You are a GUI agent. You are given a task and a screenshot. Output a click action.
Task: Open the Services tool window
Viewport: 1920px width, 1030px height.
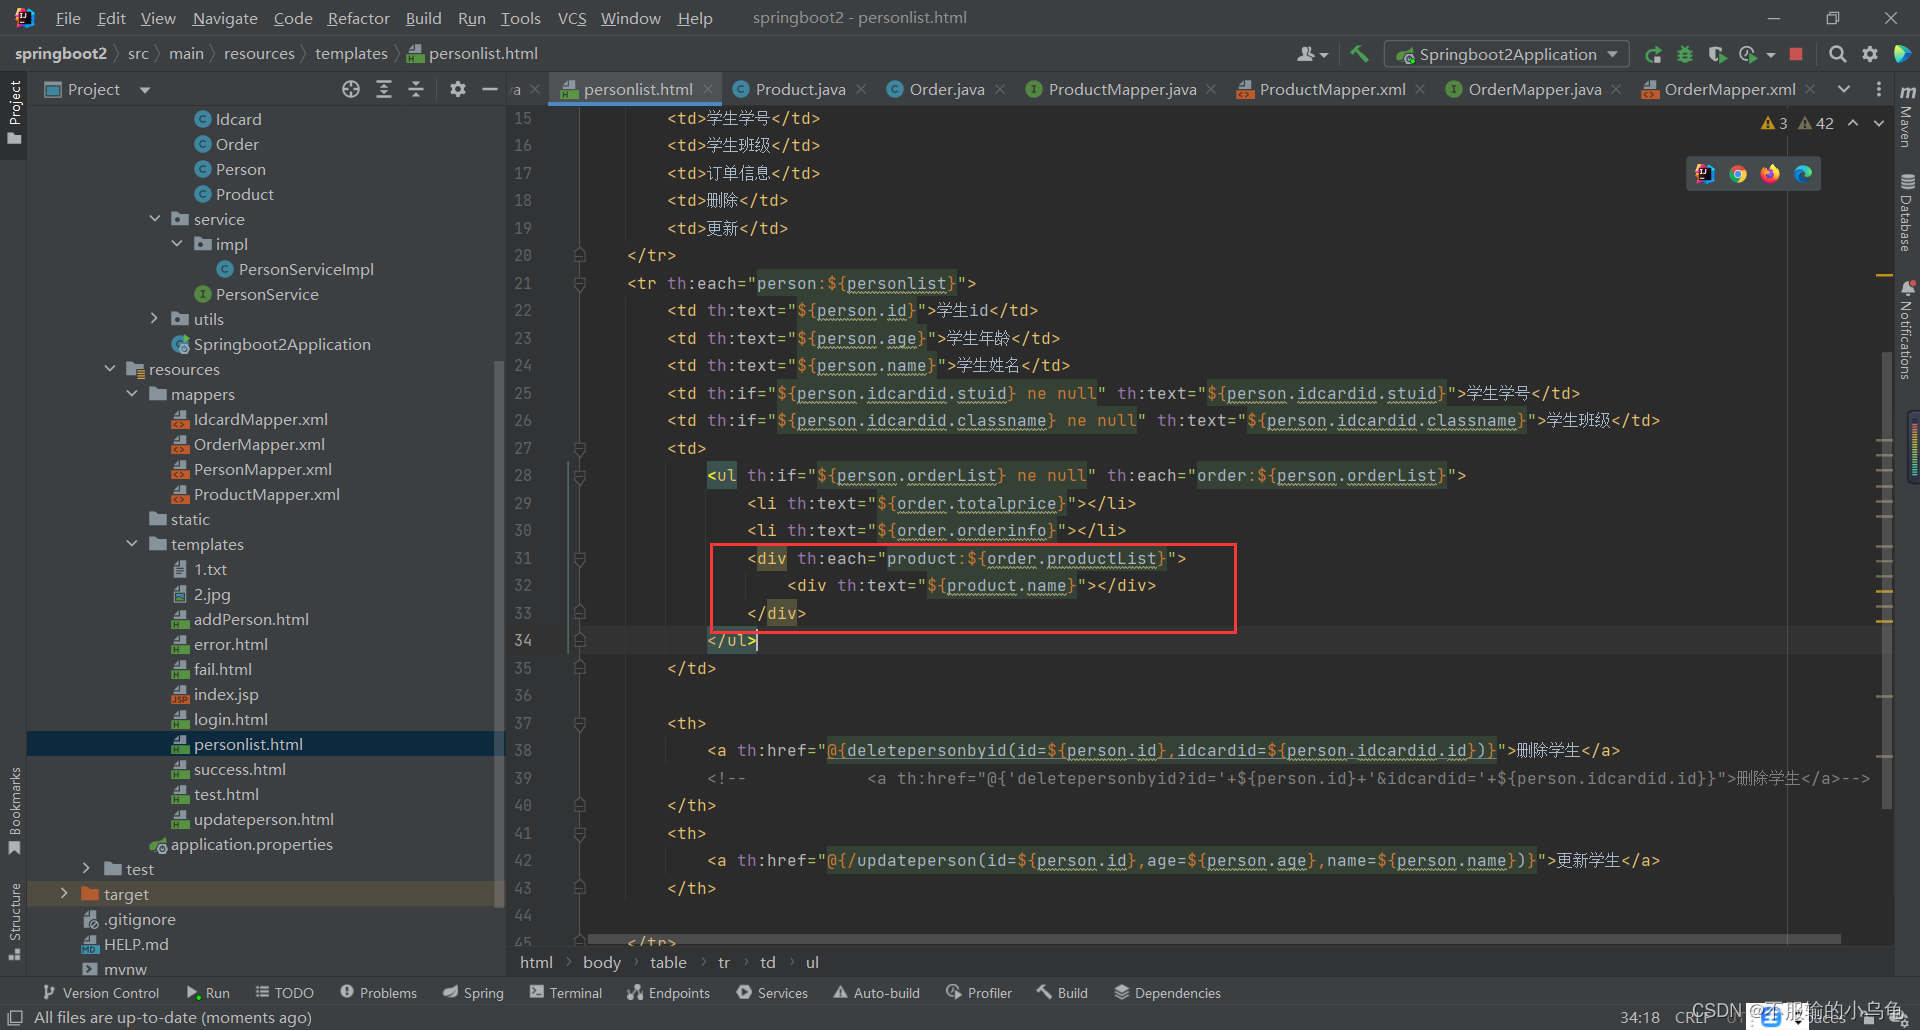coord(772,993)
